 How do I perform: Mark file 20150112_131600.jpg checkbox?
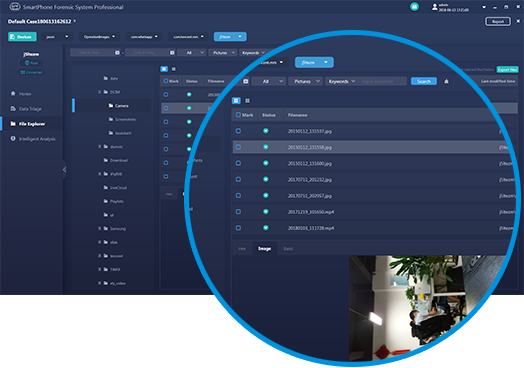click(238, 163)
